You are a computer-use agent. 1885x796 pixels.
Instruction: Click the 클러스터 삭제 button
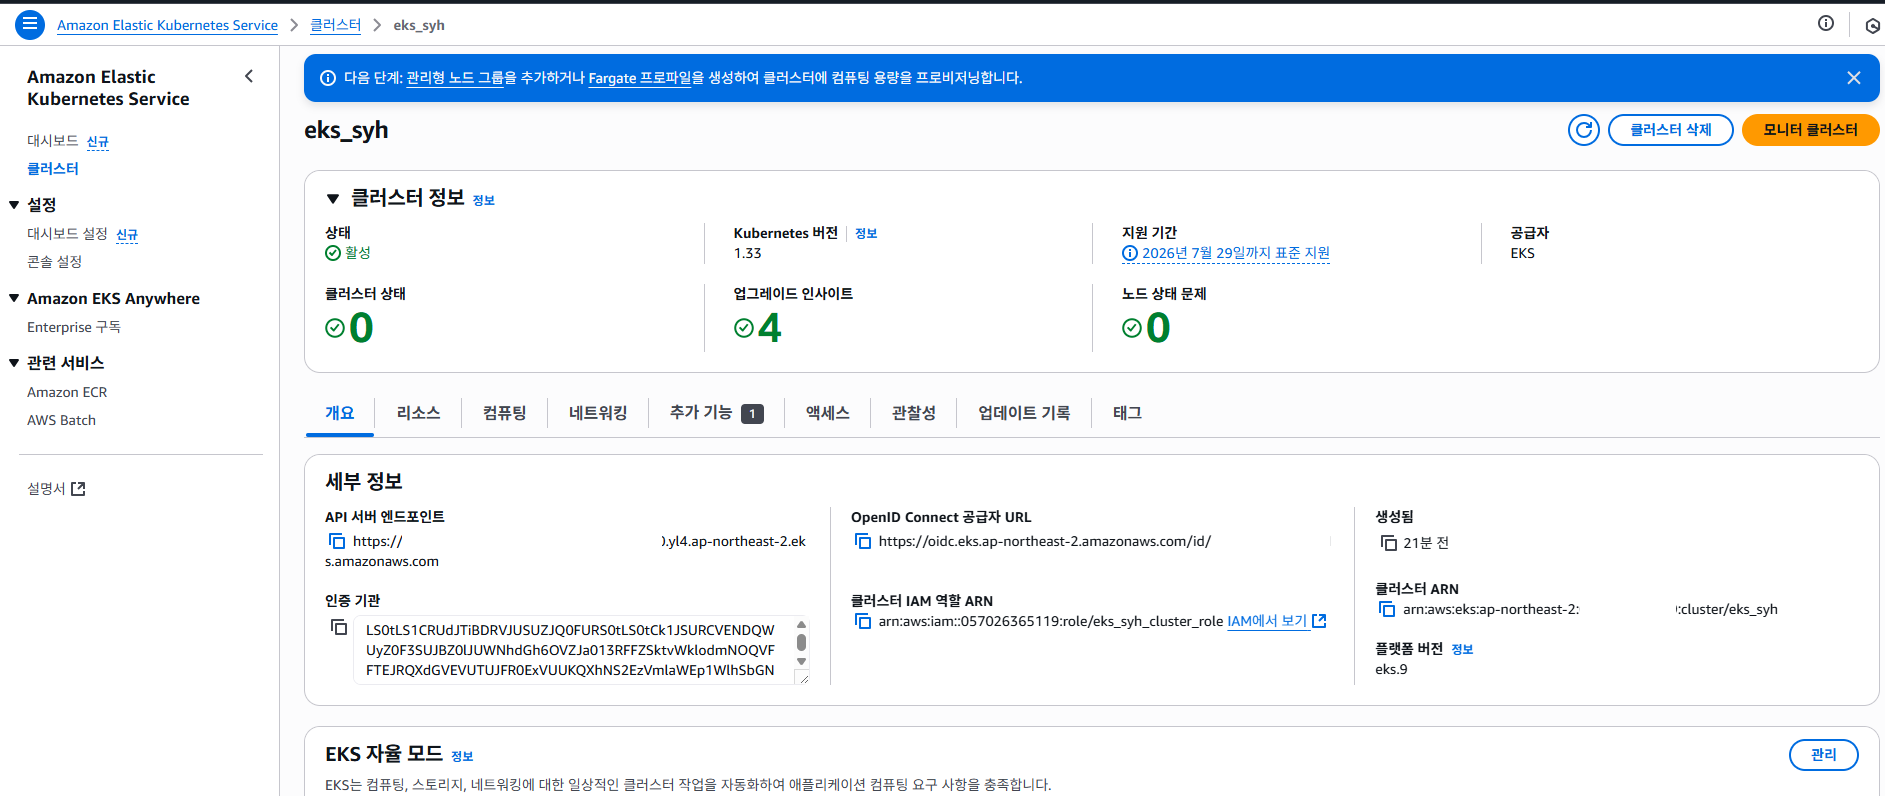coord(1671,130)
